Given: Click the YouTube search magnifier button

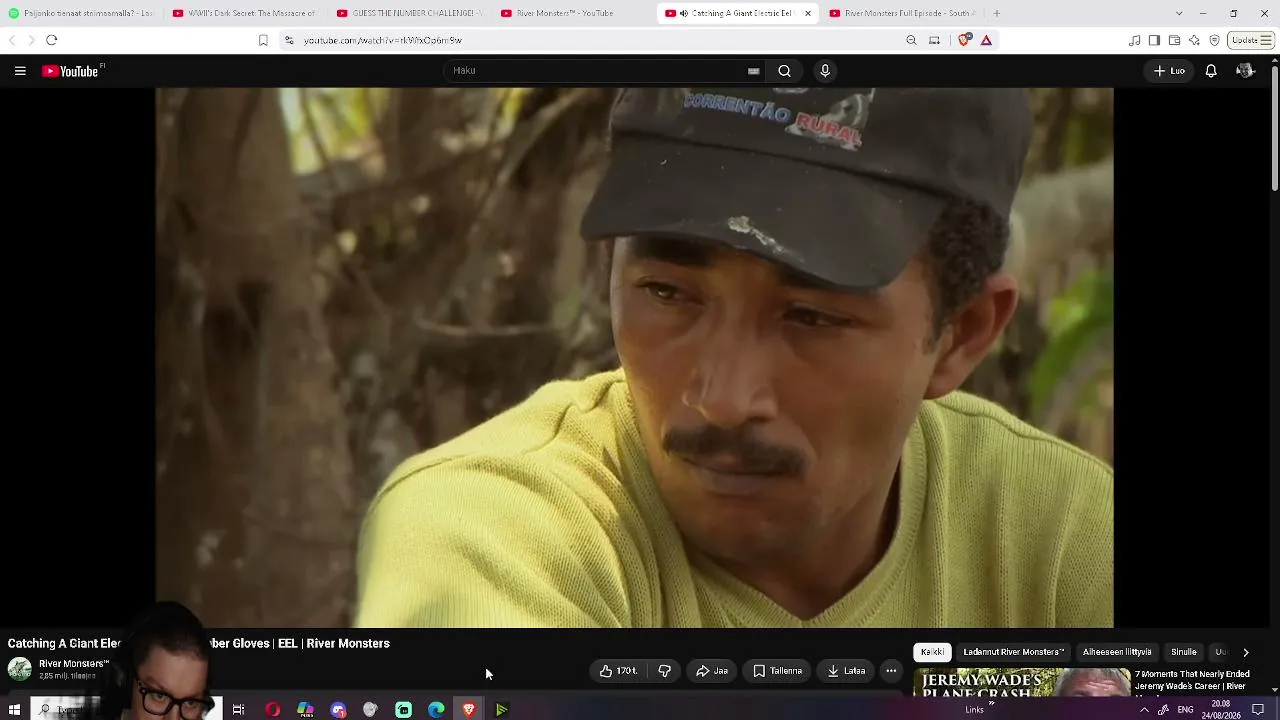Looking at the screenshot, I should (x=785, y=71).
